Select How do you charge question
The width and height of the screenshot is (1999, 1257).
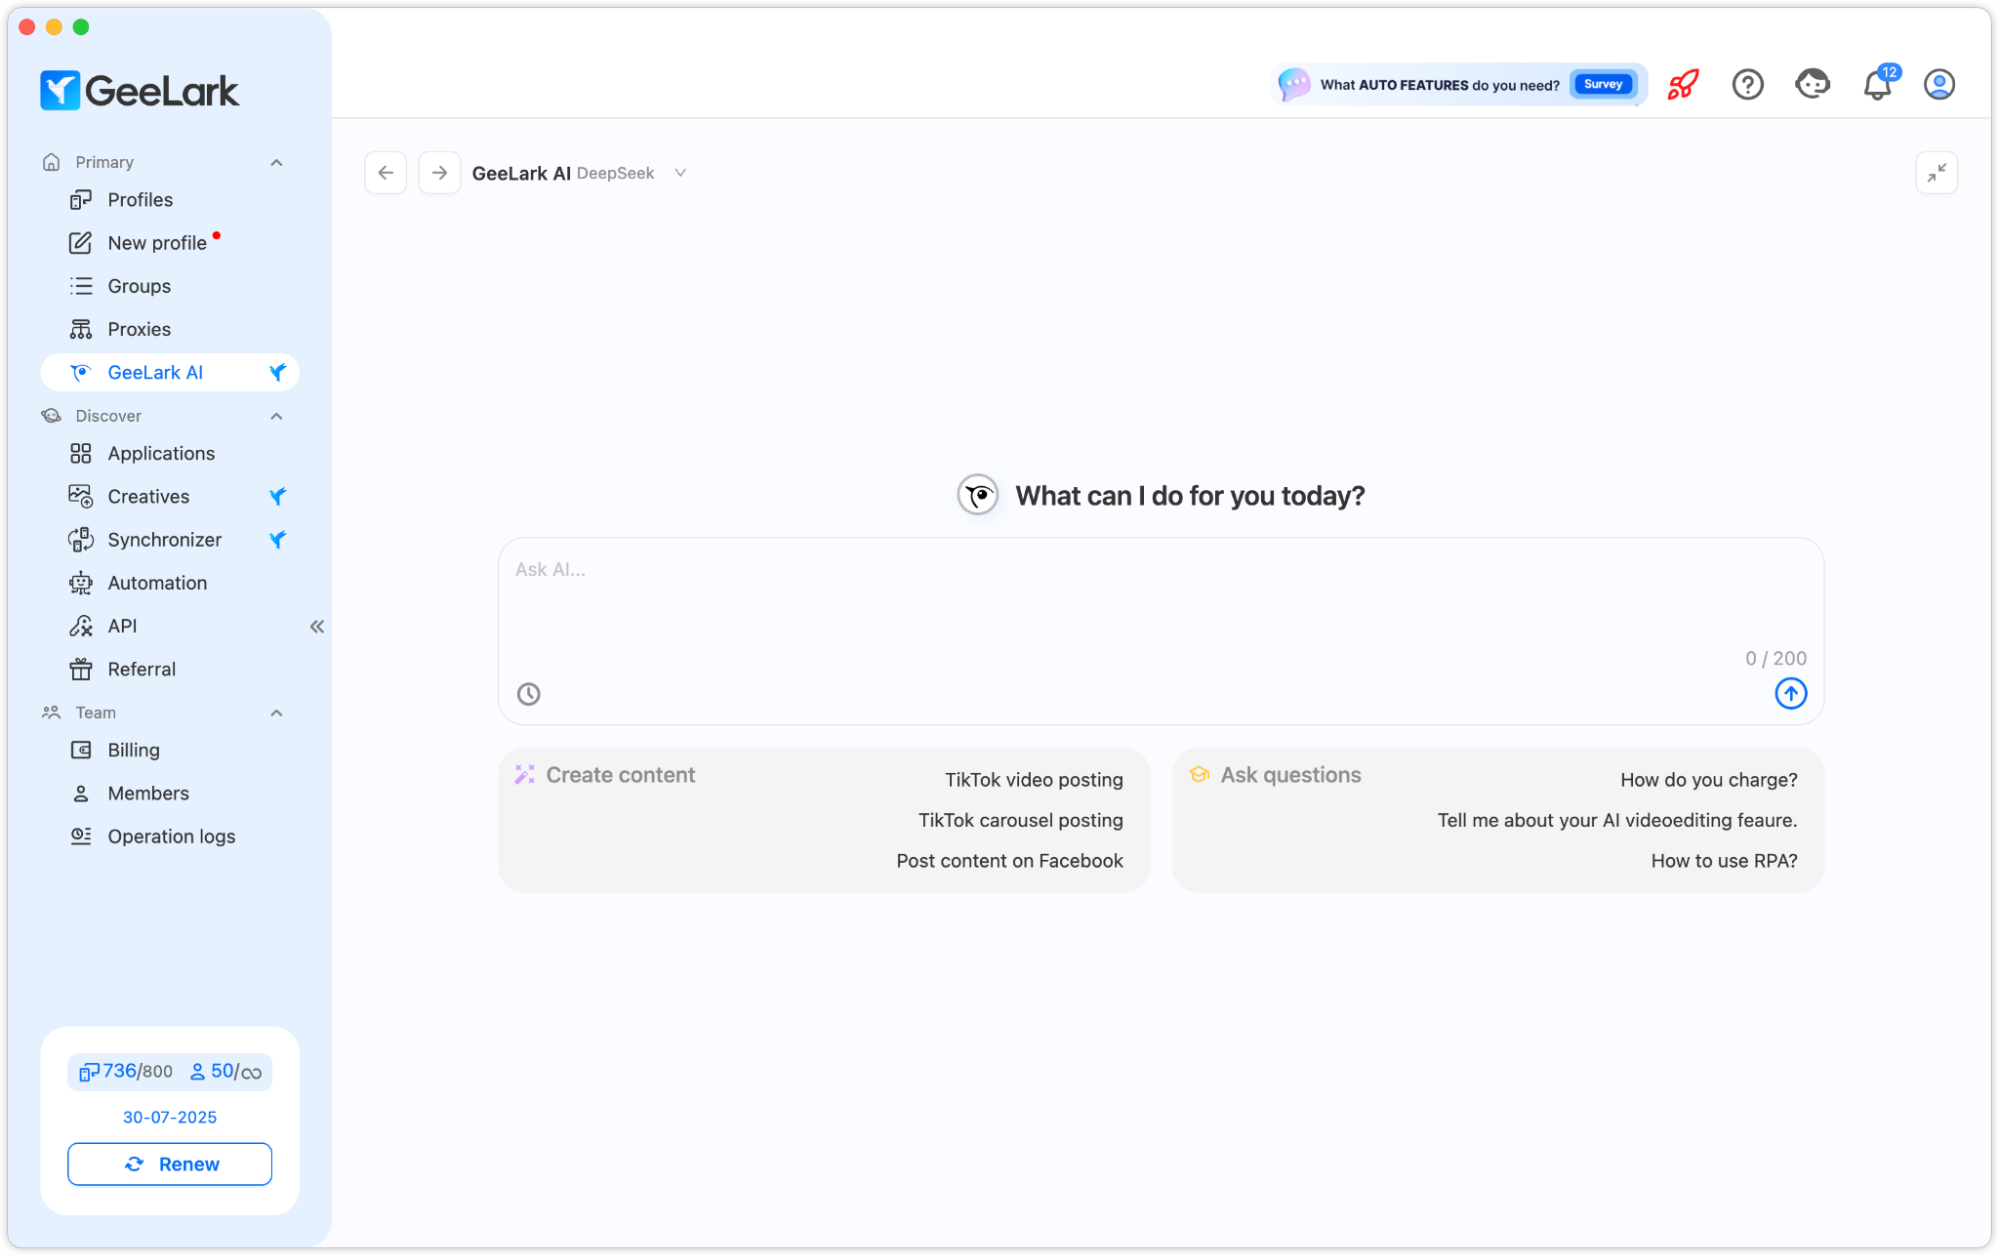click(1708, 780)
